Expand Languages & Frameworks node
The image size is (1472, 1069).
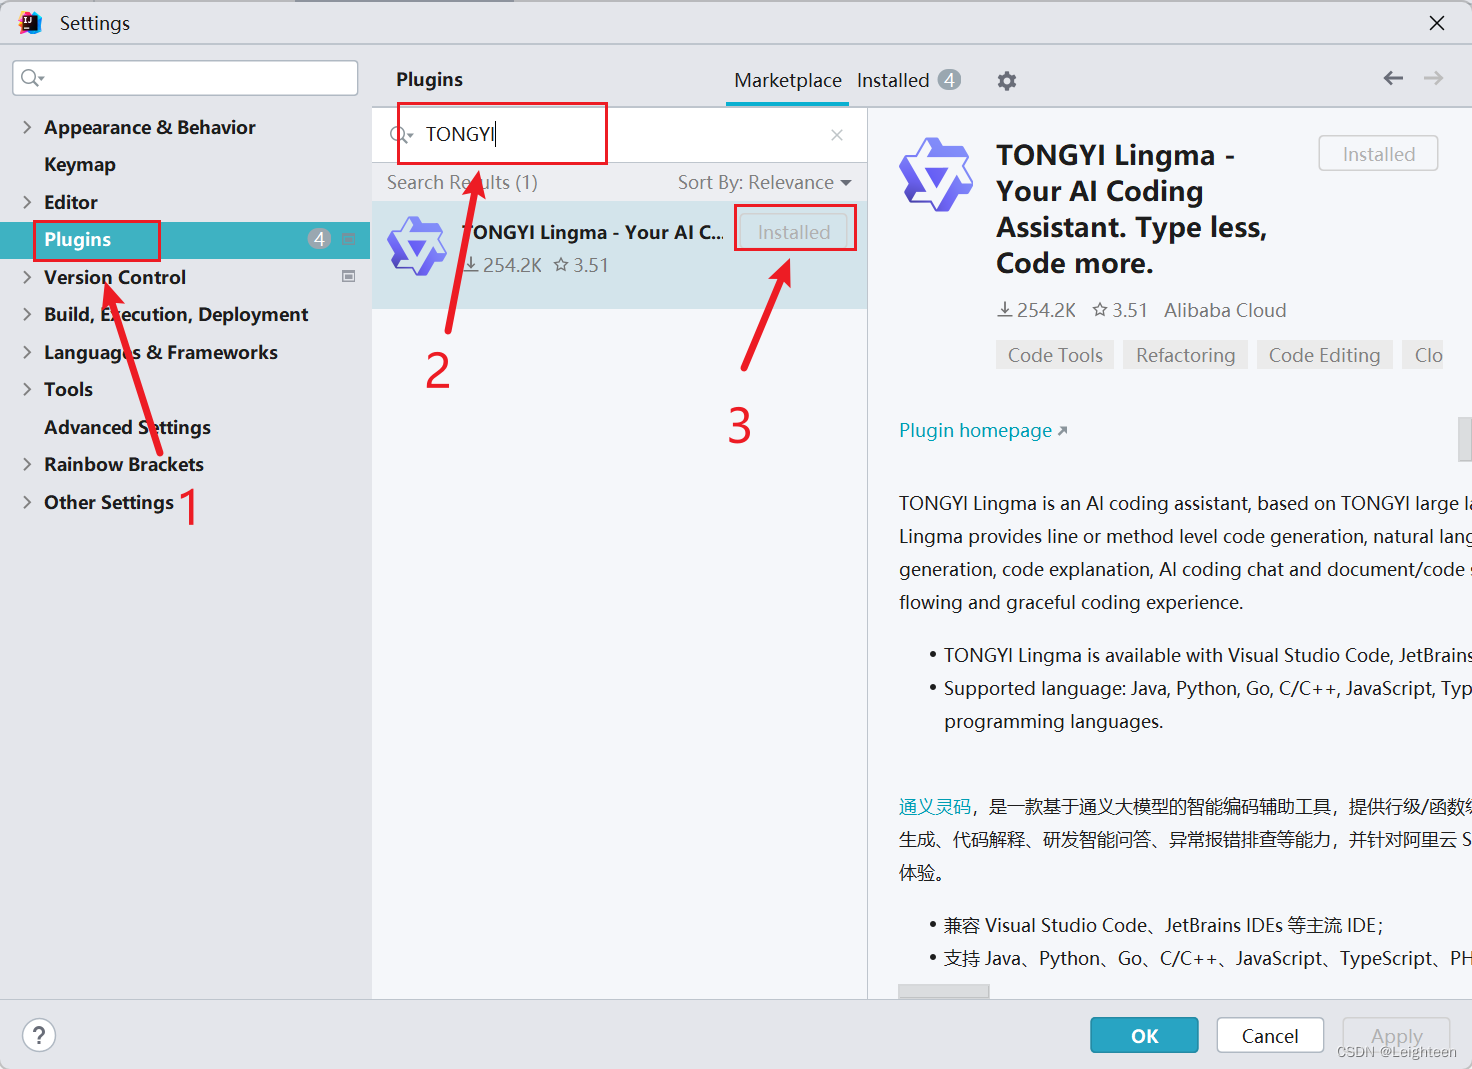point(27,352)
